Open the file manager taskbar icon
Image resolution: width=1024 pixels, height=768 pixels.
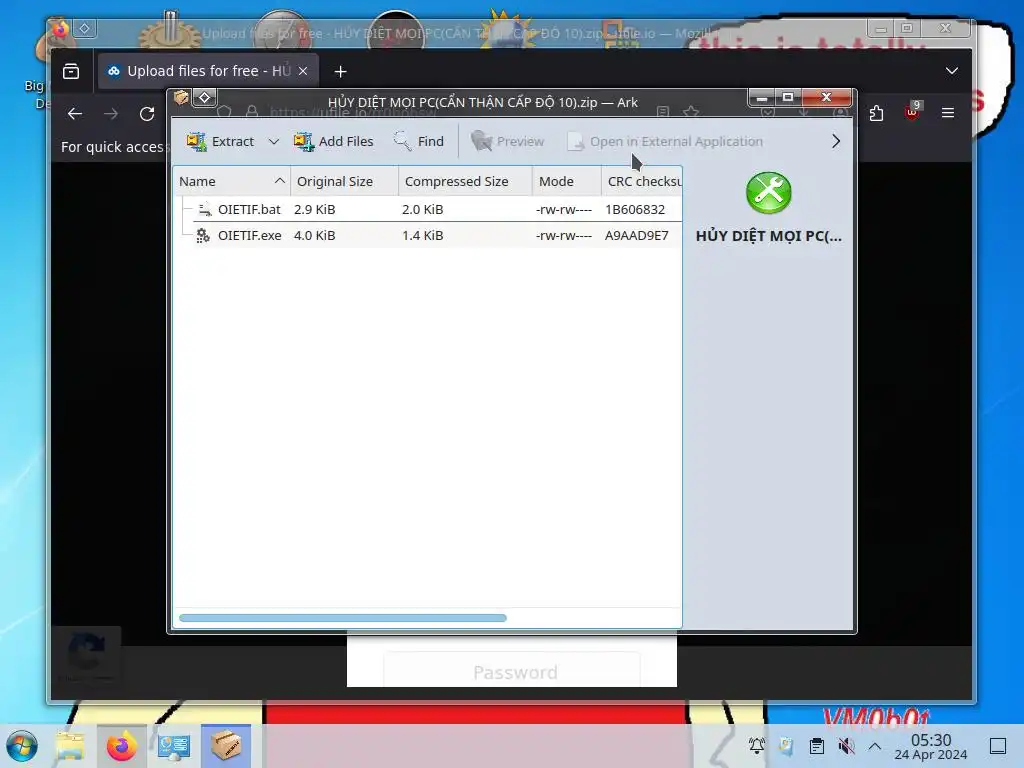coord(70,746)
